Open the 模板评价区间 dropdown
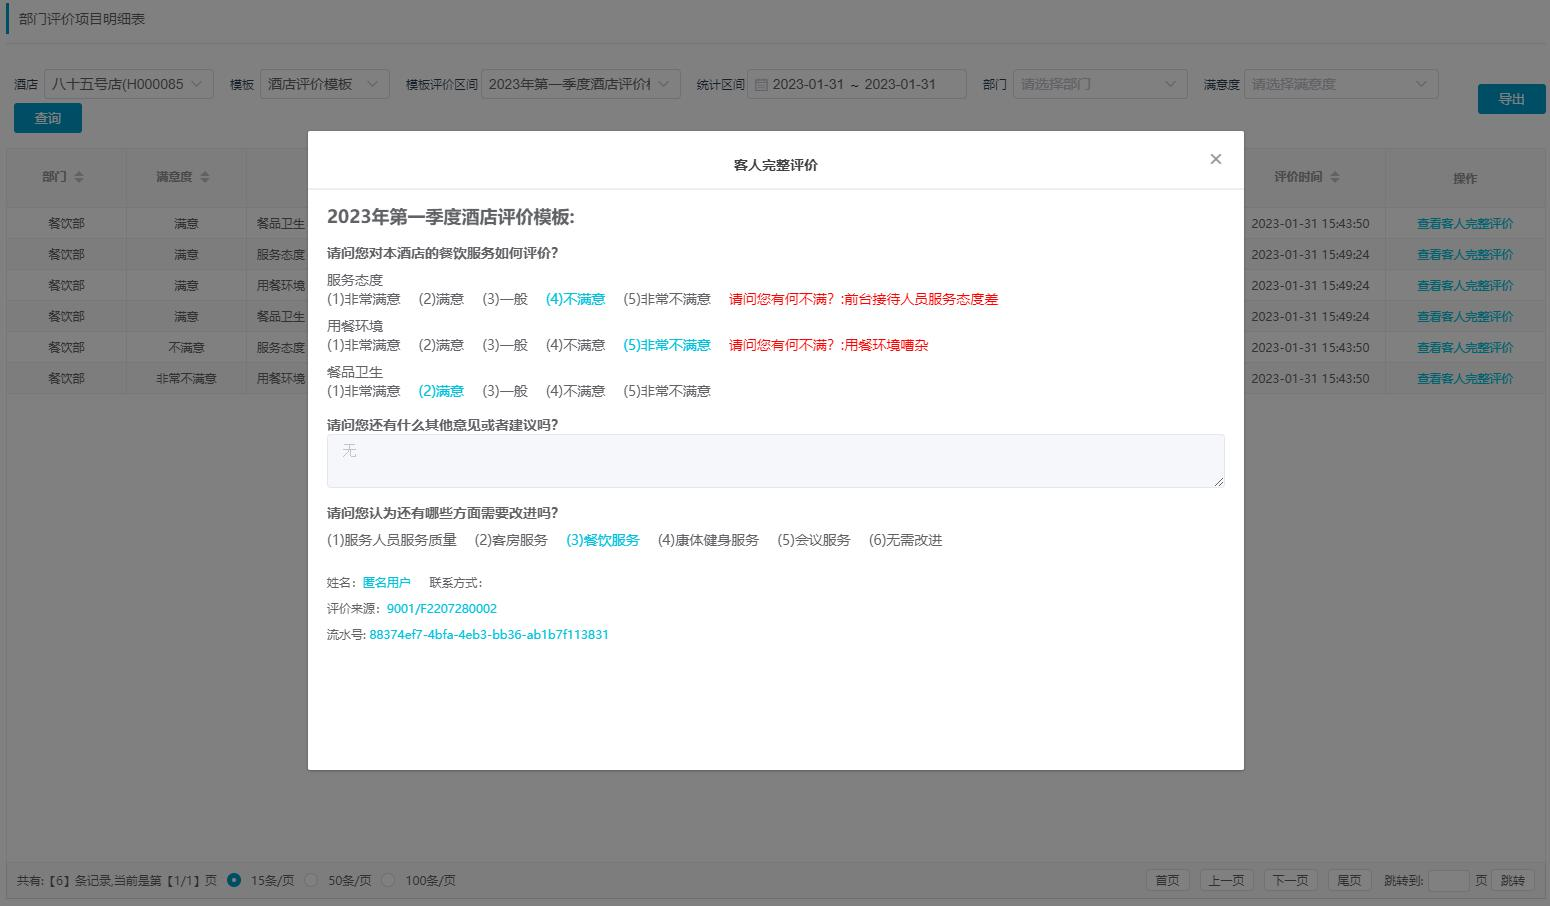The height and width of the screenshot is (906, 1550). (580, 84)
